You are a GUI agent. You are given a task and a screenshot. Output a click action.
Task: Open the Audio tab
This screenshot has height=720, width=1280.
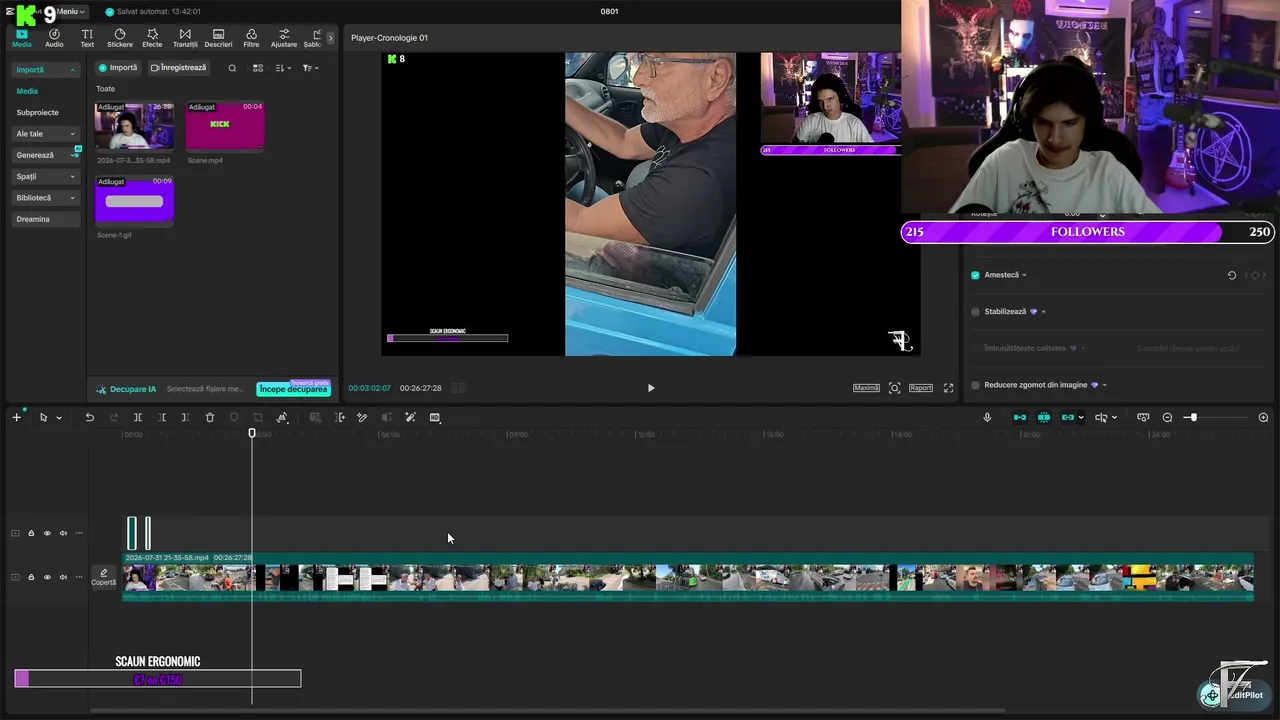point(54,38)
